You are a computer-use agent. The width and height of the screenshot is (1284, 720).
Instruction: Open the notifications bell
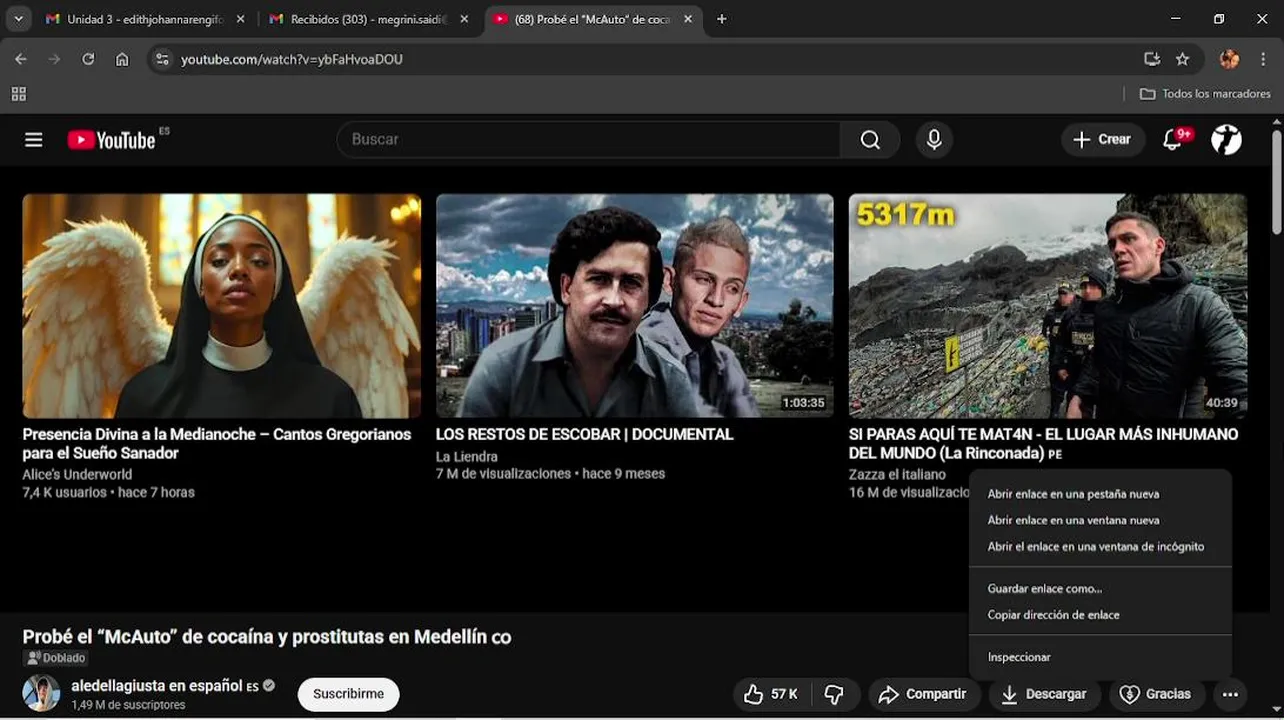(x=1173, y=140)
